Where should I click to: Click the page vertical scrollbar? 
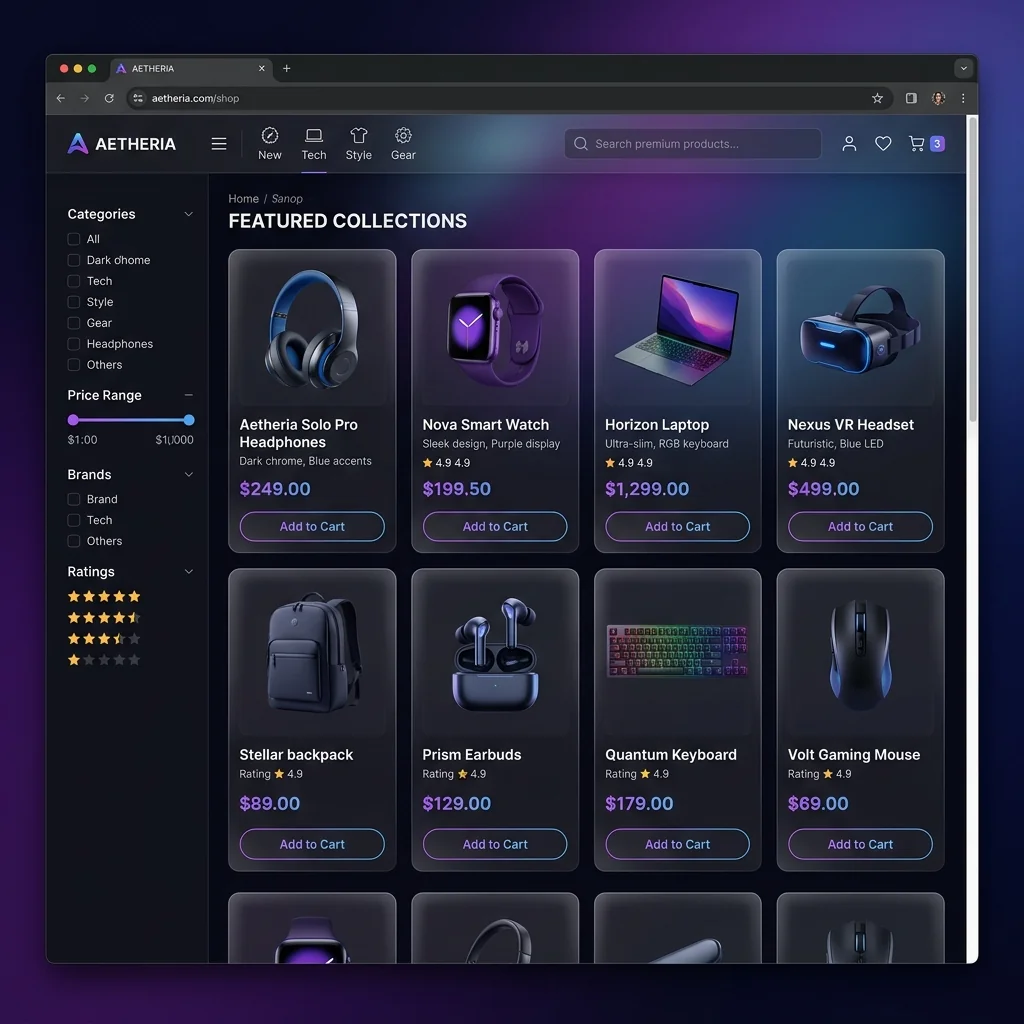[972, 269]
